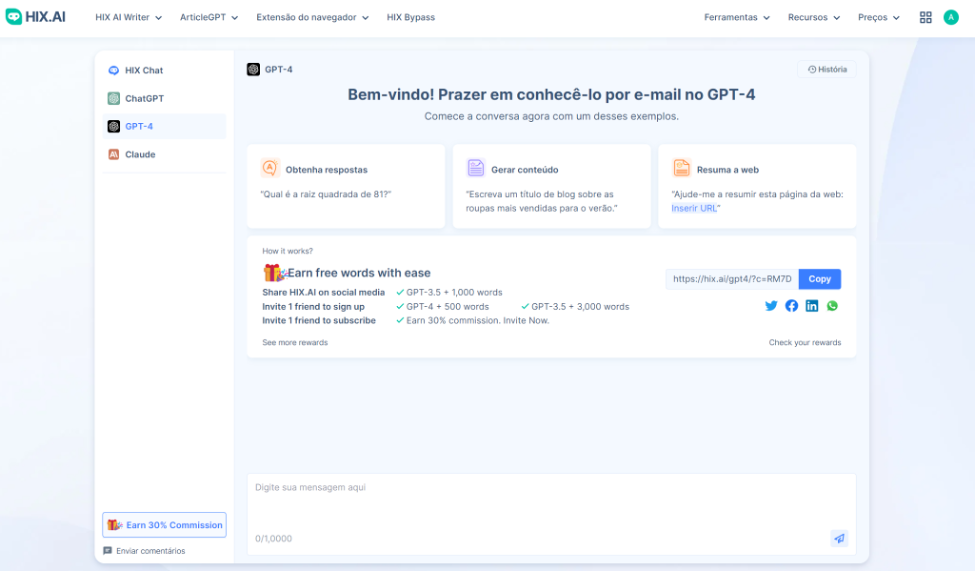Expand the ArticleGPT dropdown
Viewport: 977px width, 572px height.
click(x=209, y=17)
